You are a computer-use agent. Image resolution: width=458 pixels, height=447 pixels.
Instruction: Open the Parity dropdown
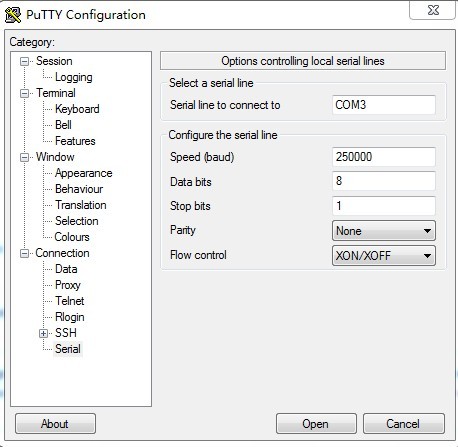click(x=384, y=231)
